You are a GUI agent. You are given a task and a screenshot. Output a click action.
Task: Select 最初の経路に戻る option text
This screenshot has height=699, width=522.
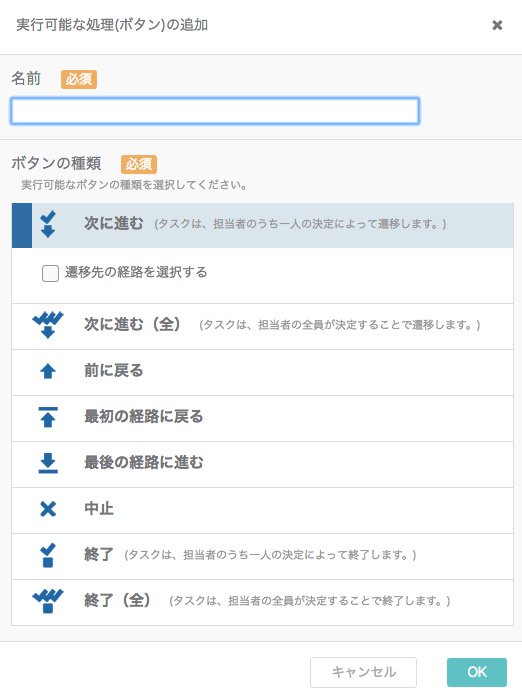click(x=144, y=416)
